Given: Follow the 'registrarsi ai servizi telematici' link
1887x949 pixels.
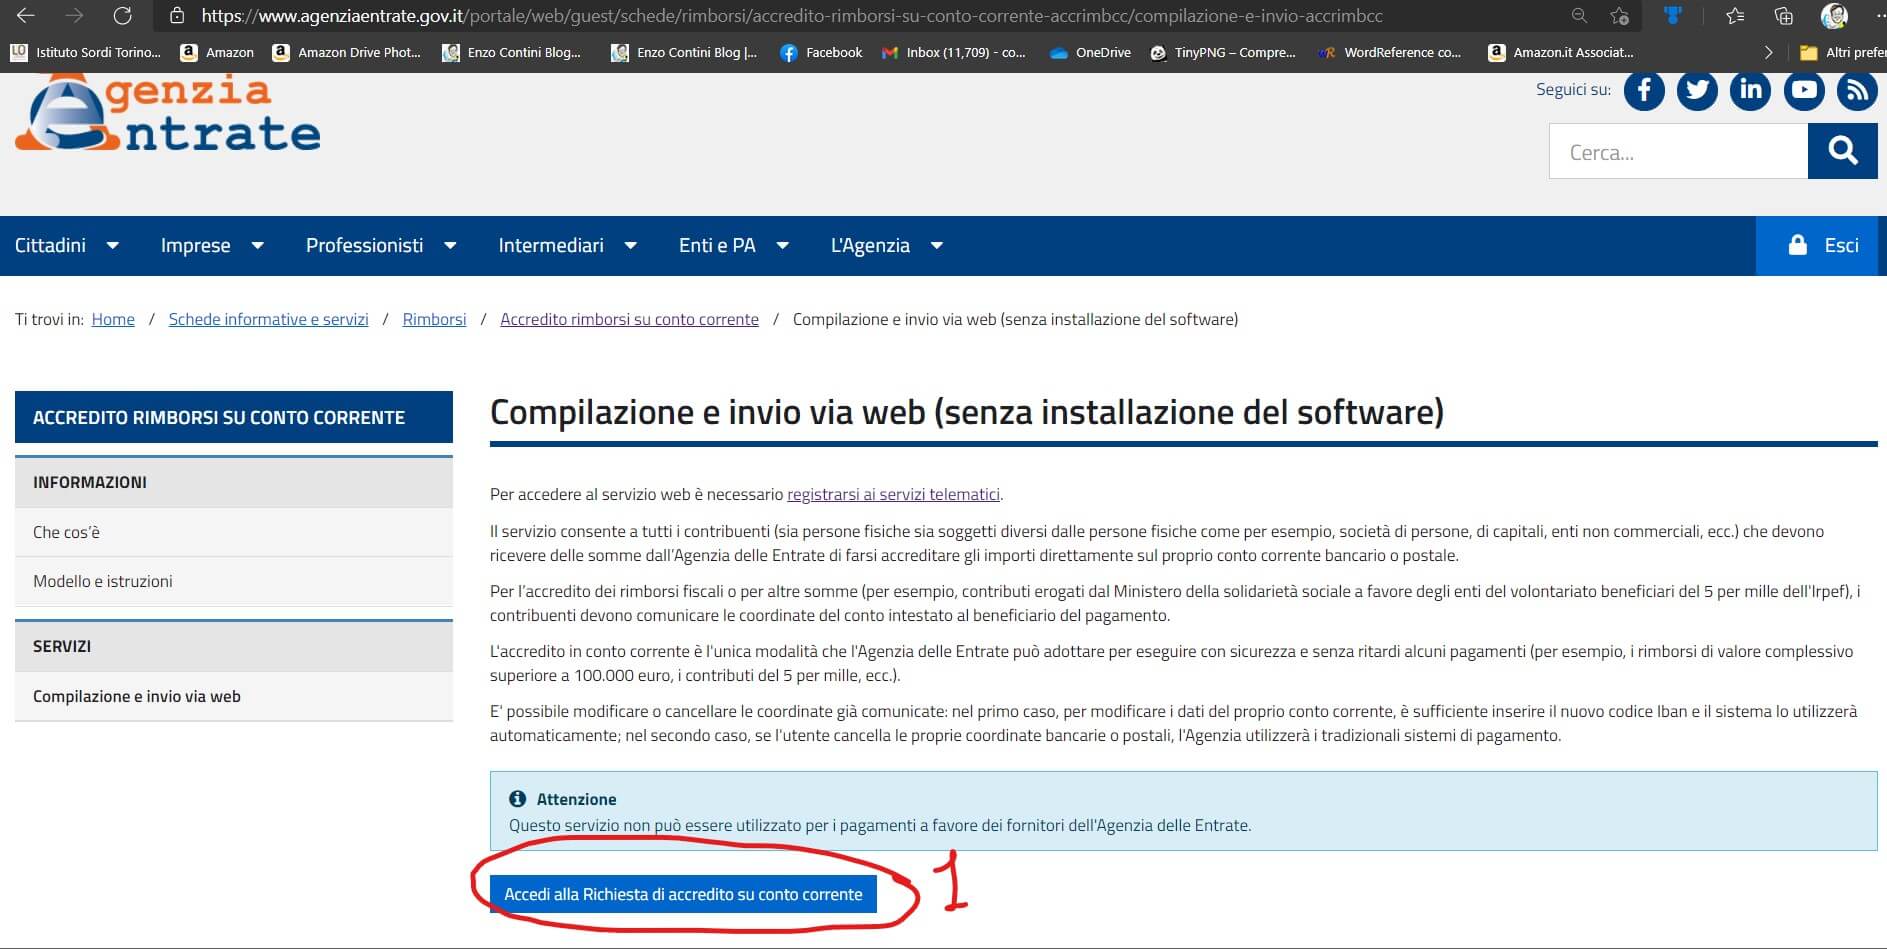Looking at the screenshot, I should point(893,494).
